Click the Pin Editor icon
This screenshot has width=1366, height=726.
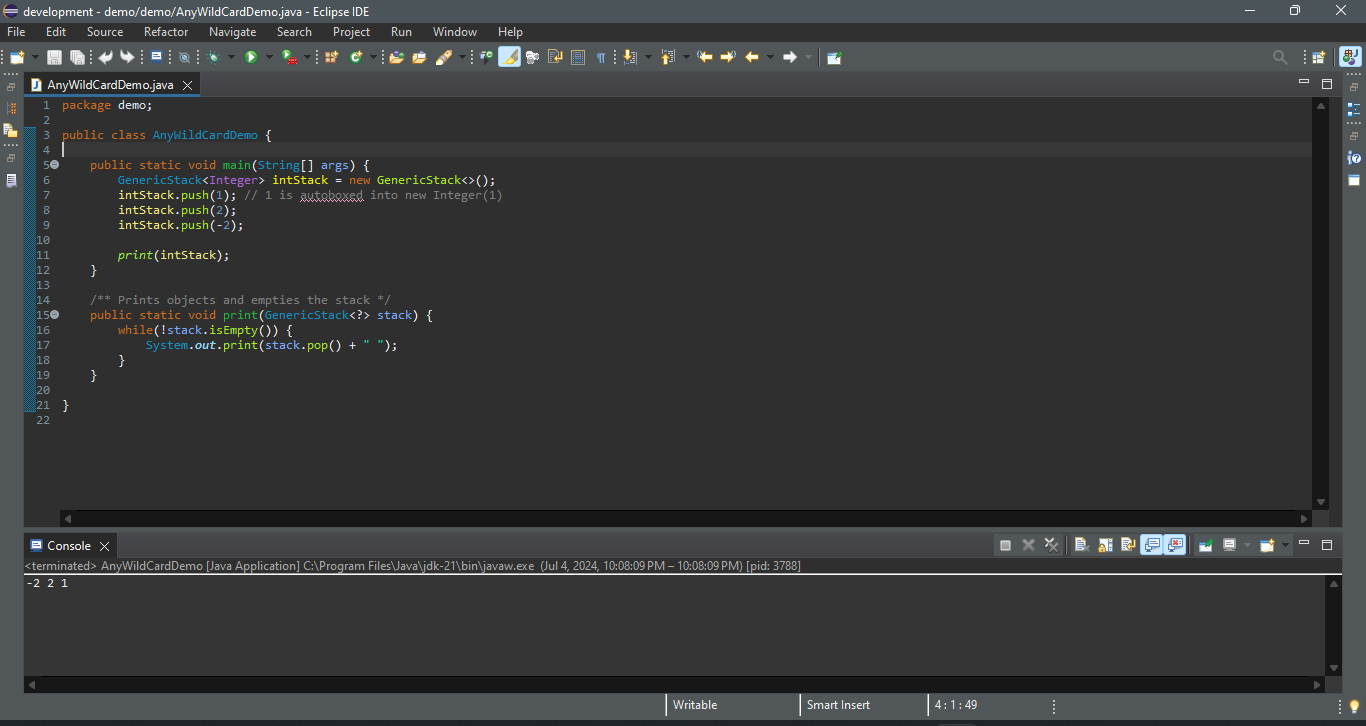834,58
